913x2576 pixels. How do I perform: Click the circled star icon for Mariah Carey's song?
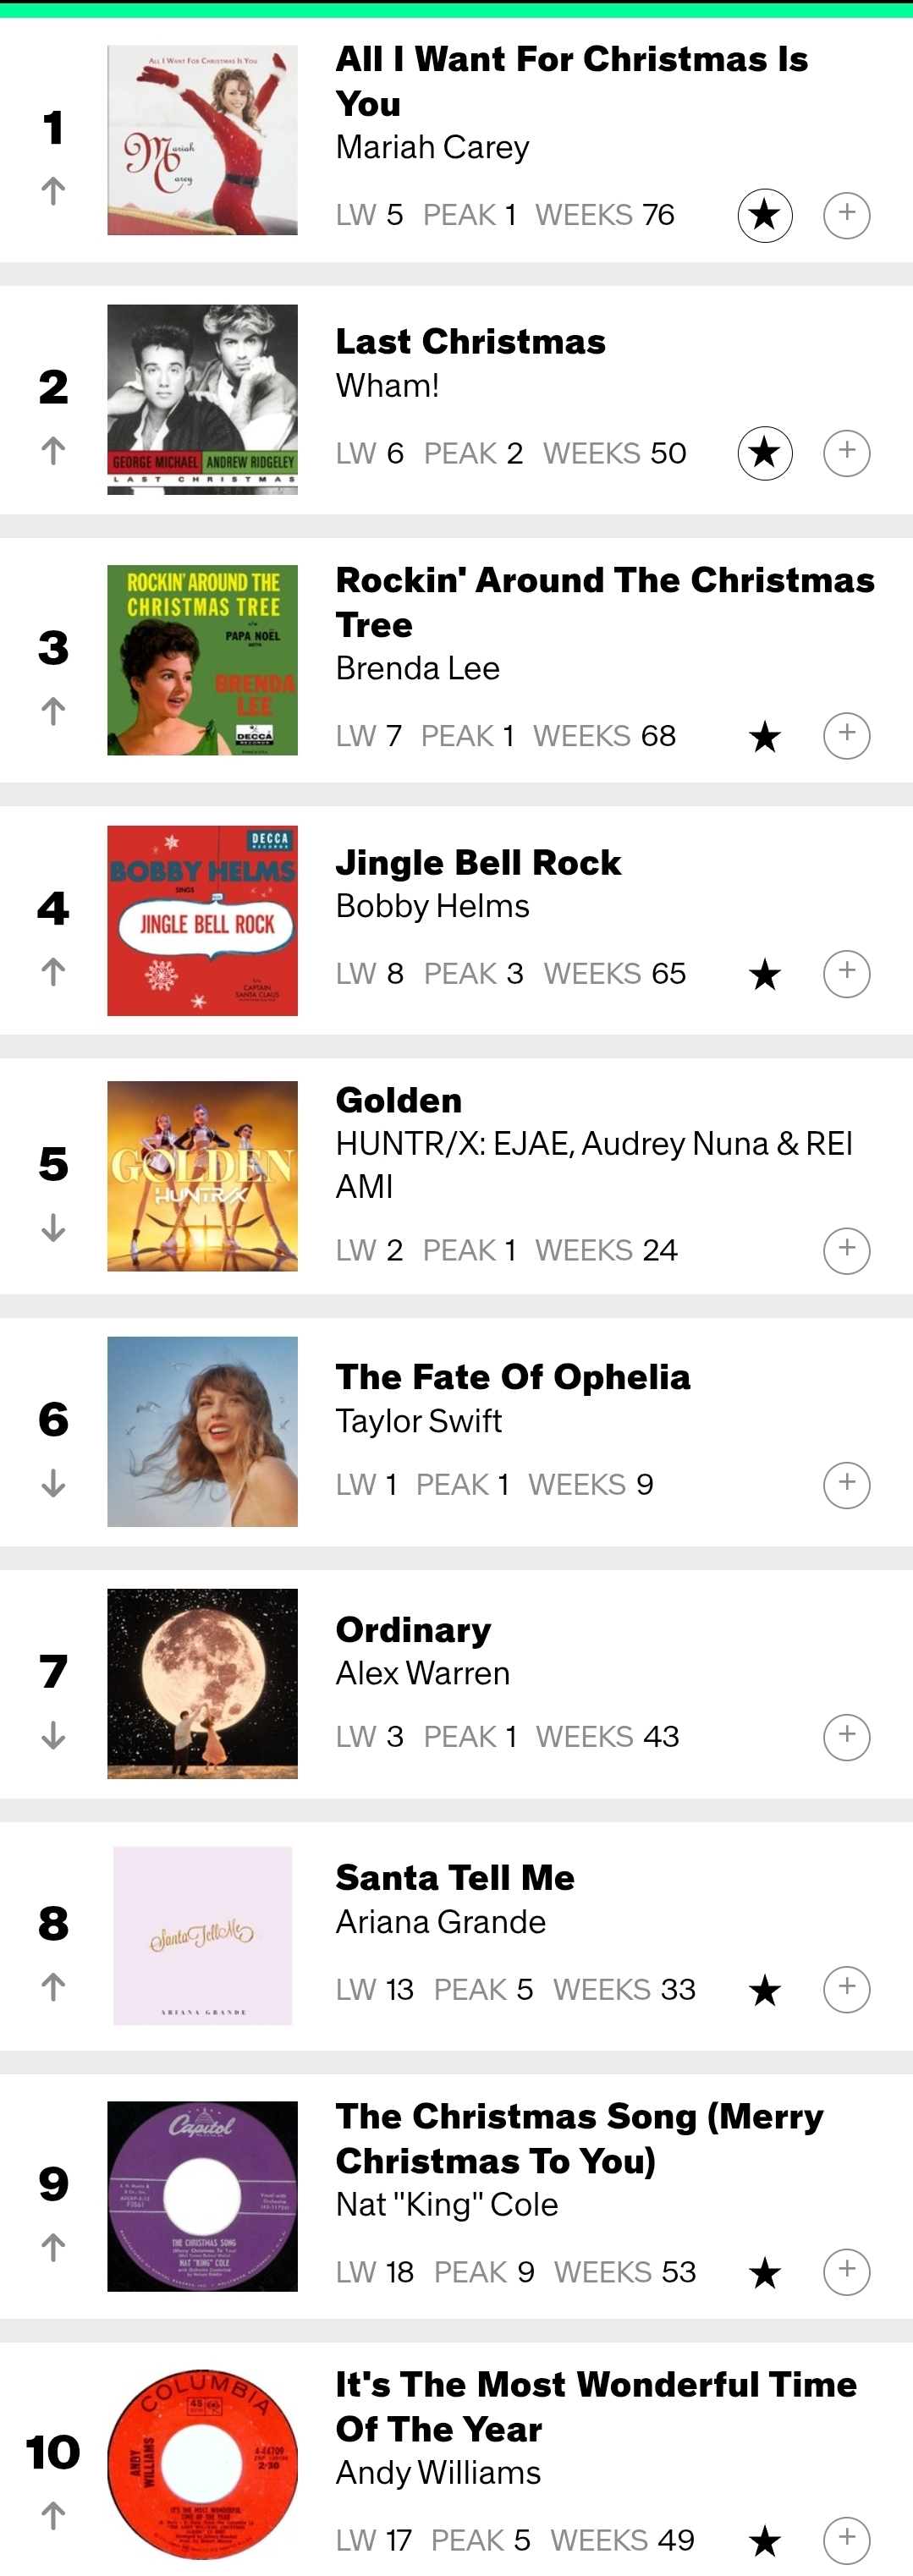[765, 215]
